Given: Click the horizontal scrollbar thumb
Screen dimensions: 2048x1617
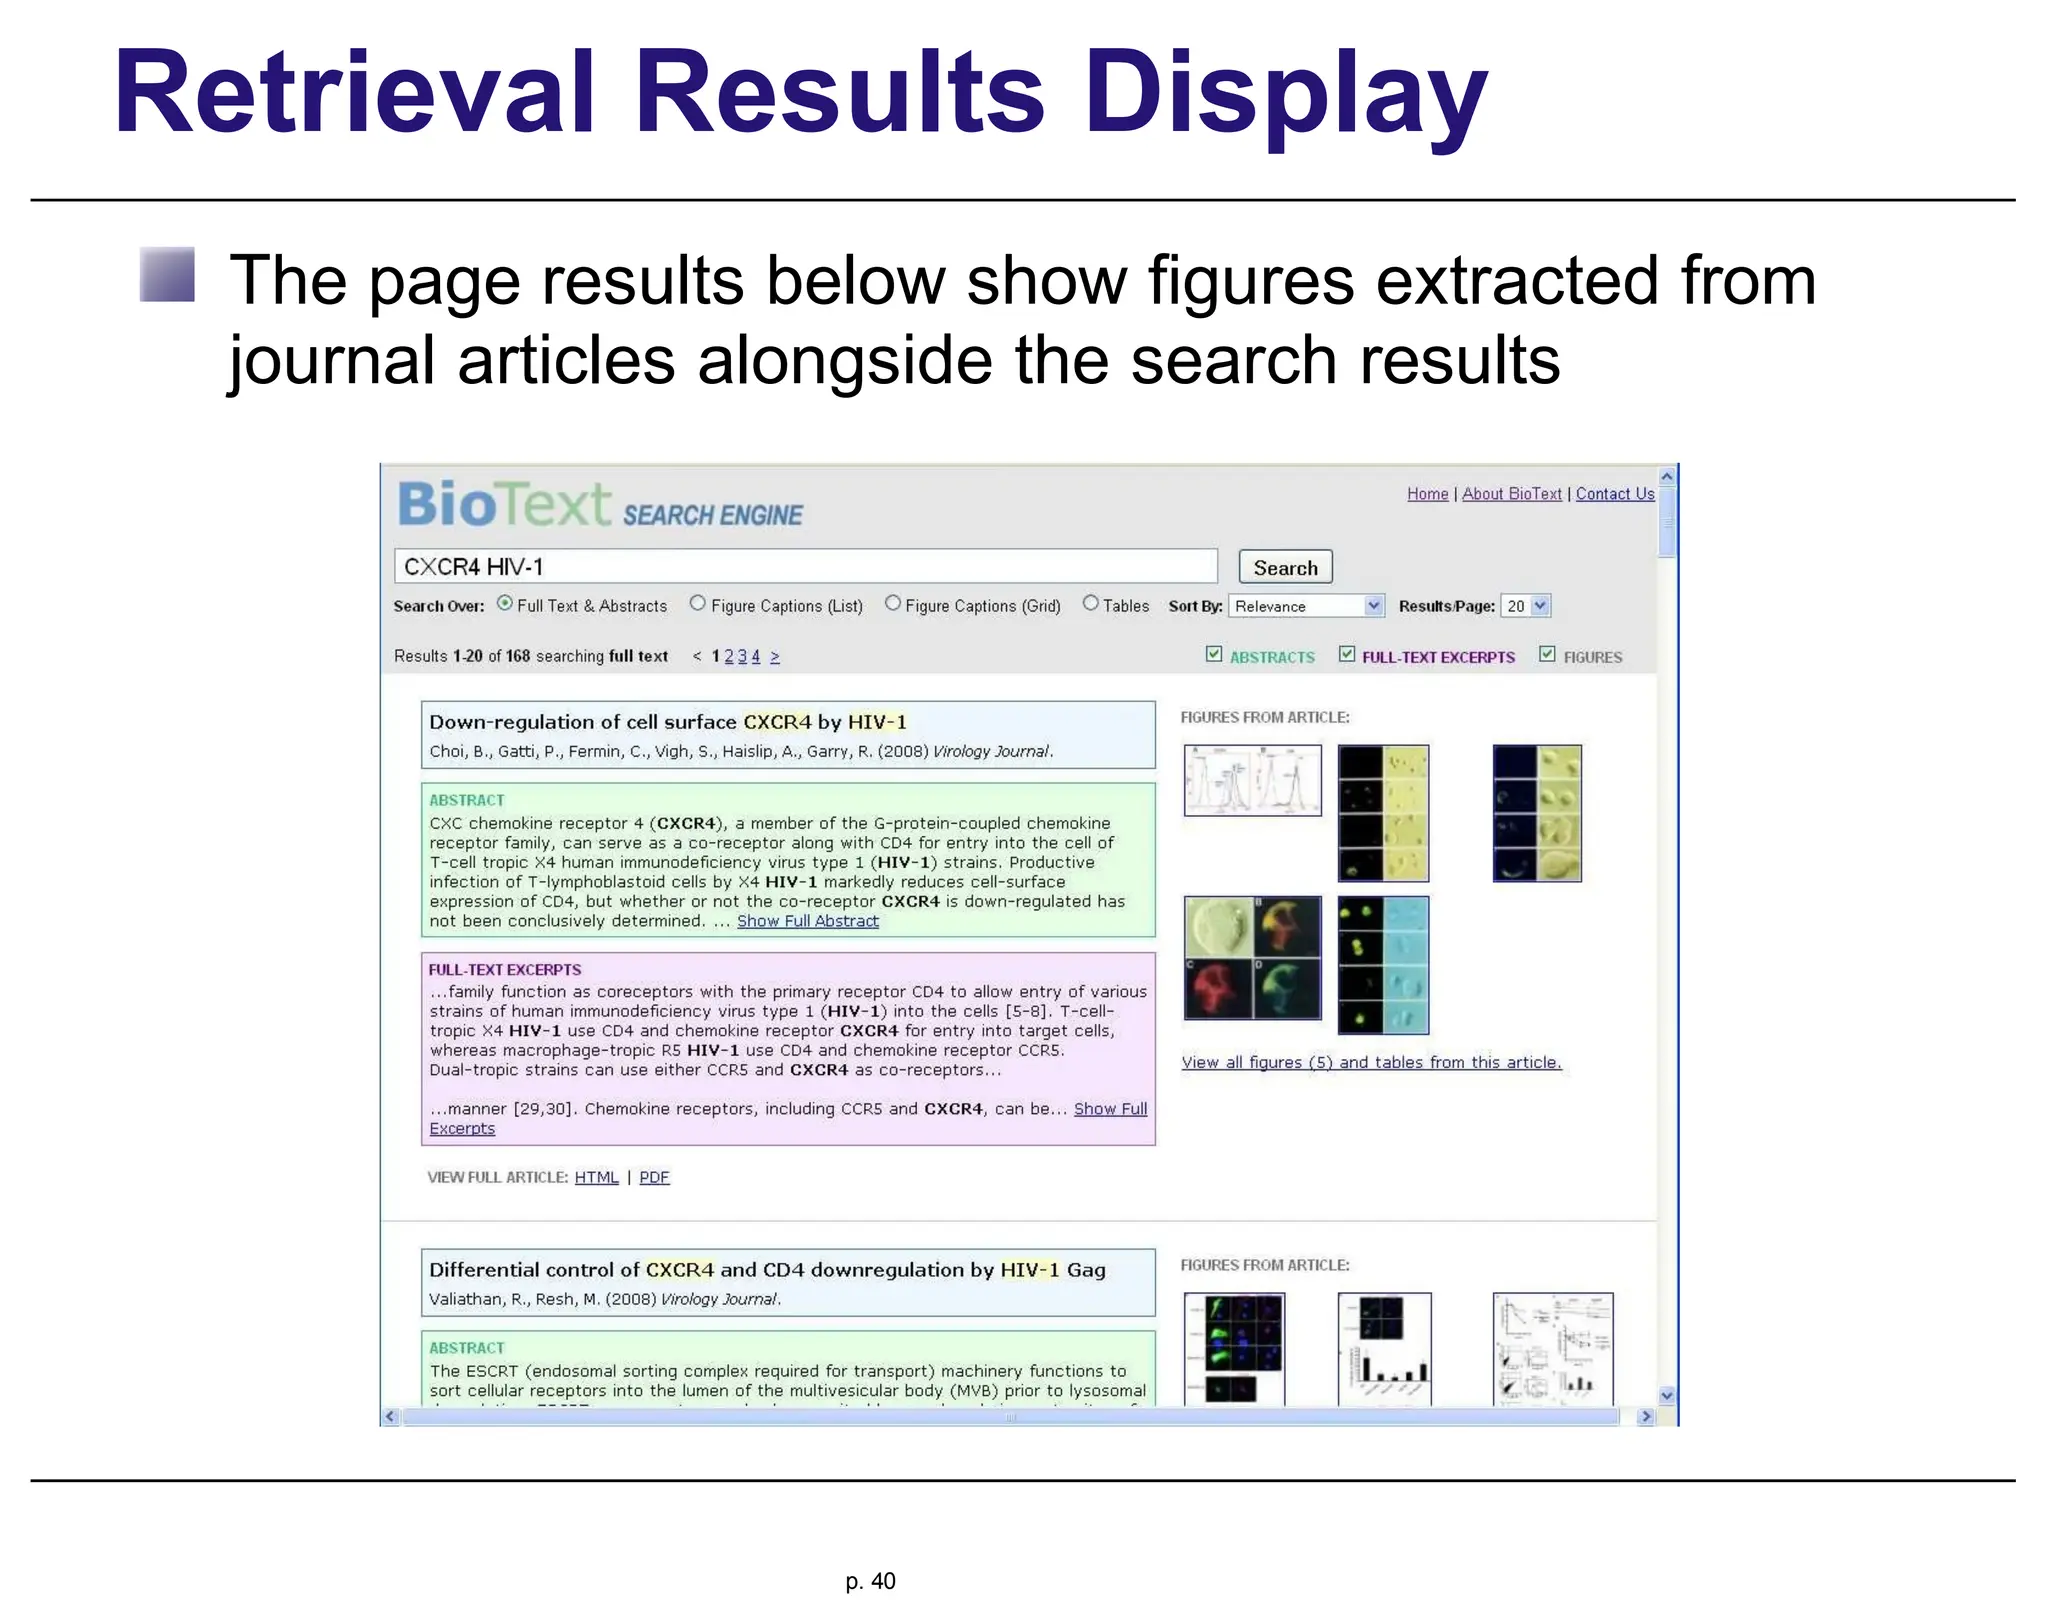Looking at the screenshot, I should coord(1010,1416).
